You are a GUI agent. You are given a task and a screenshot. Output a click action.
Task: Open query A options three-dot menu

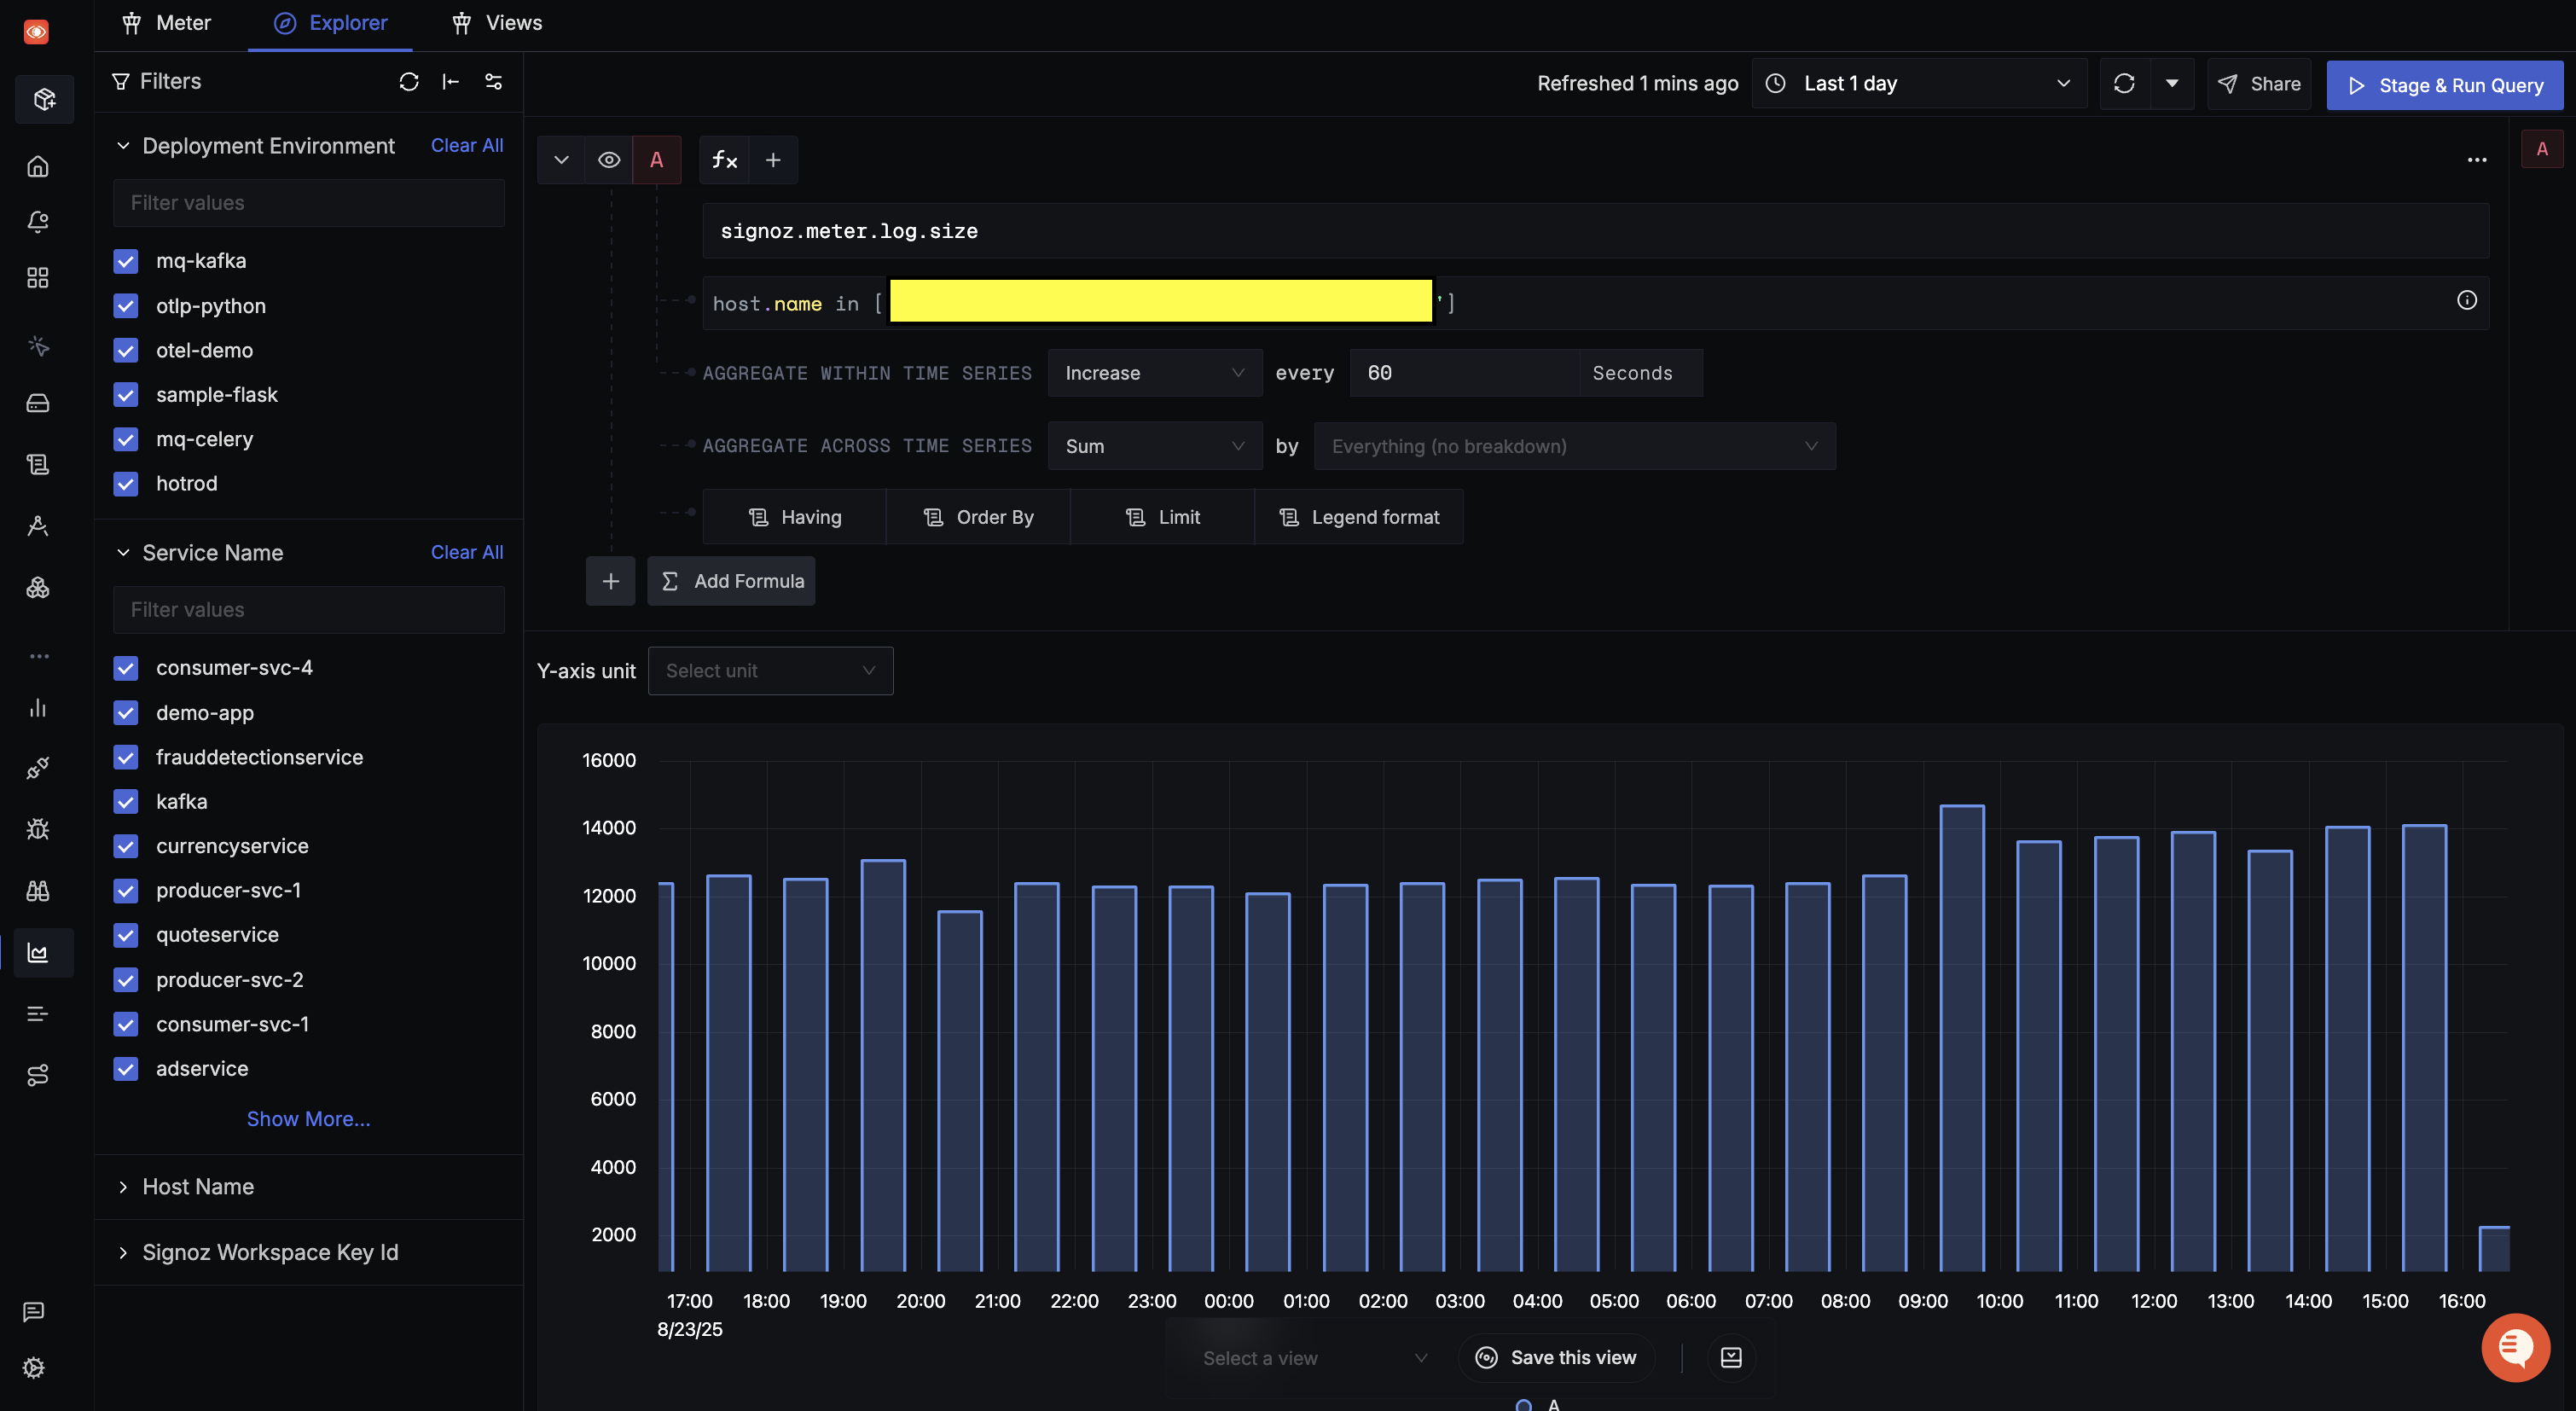2476,160
